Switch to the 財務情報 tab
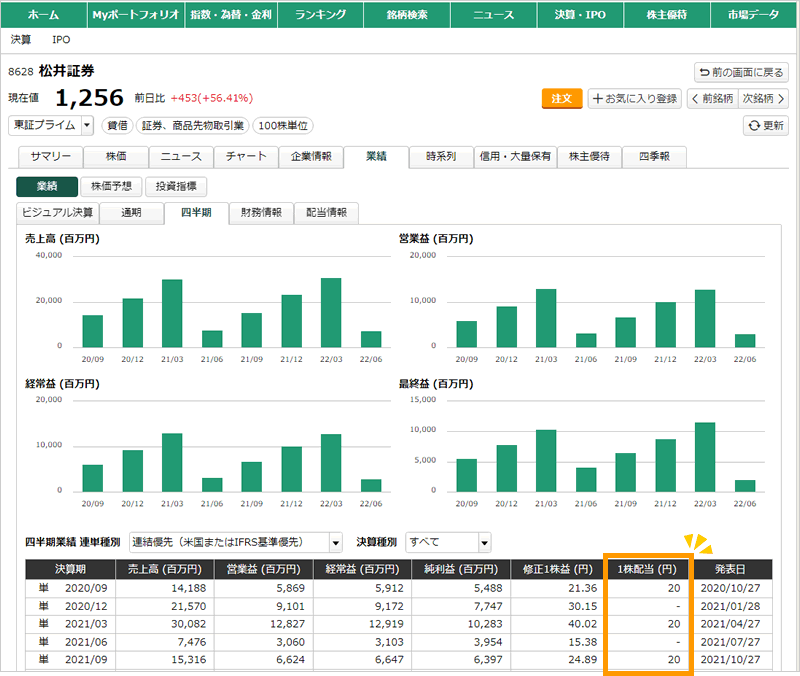 tap(261, 213)
